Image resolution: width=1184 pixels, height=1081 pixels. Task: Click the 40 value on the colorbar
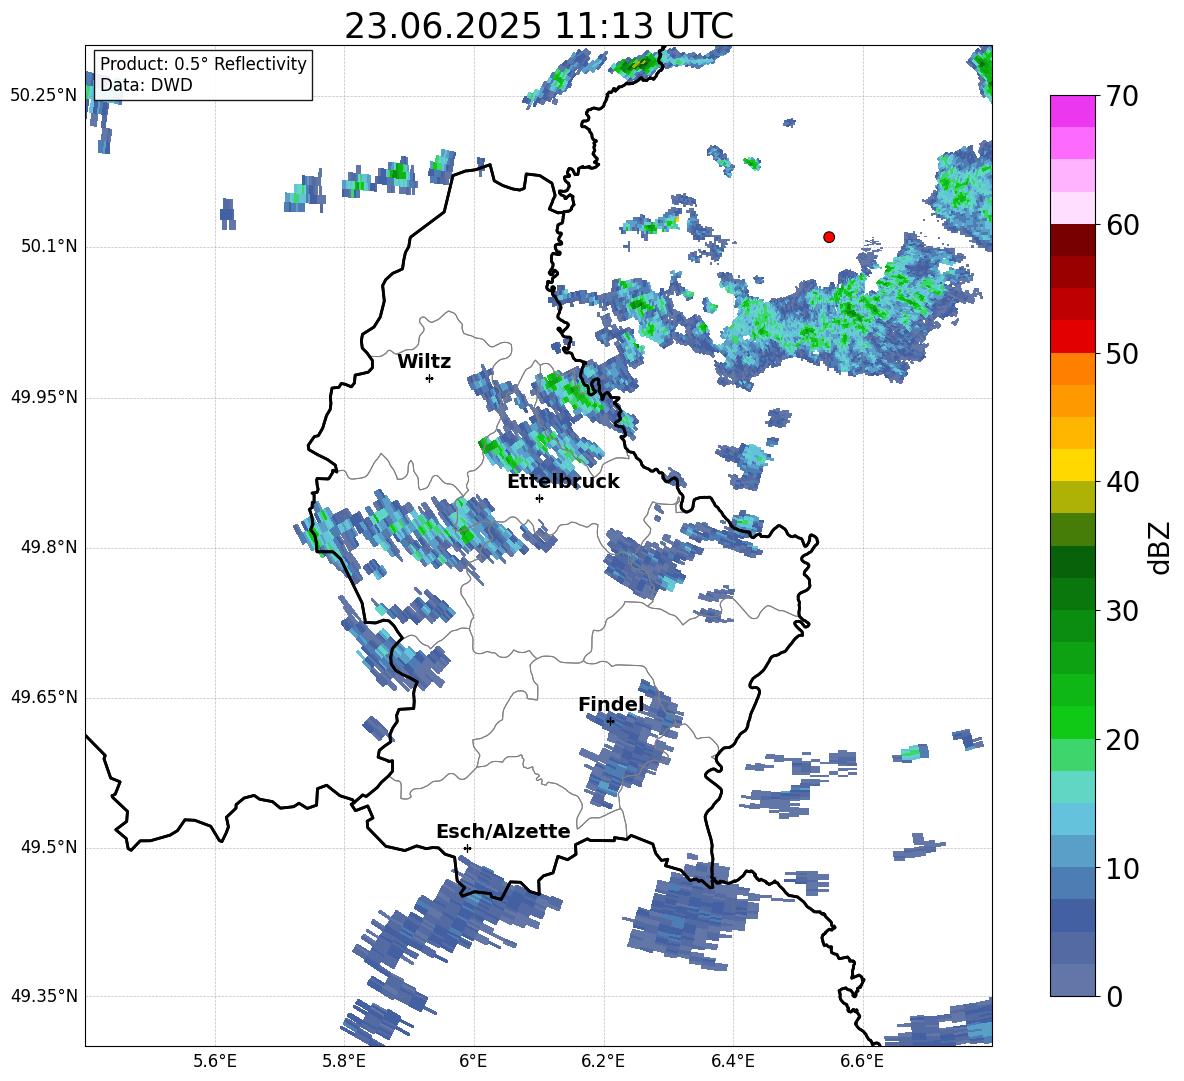(1122, 482)
